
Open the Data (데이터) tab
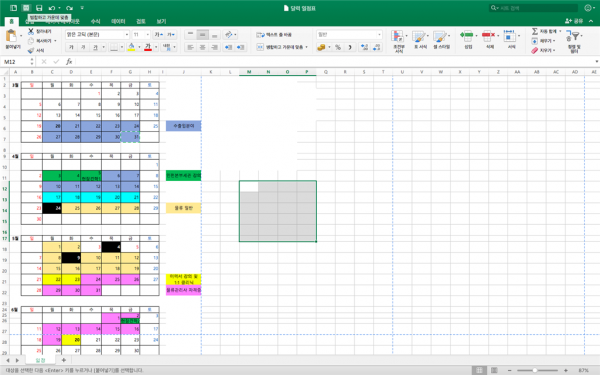tap(118, 21)
